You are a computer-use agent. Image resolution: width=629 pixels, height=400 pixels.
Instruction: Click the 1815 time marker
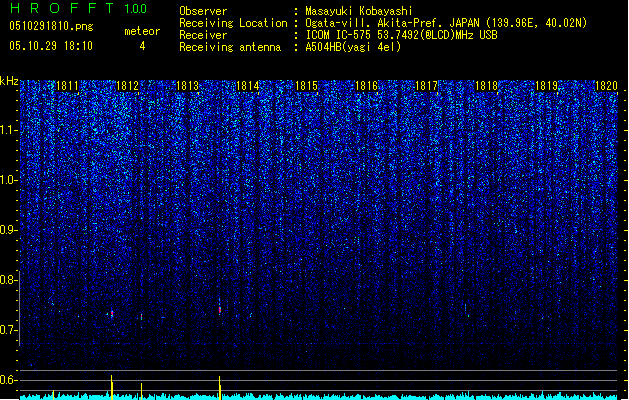tap(306, 86)
